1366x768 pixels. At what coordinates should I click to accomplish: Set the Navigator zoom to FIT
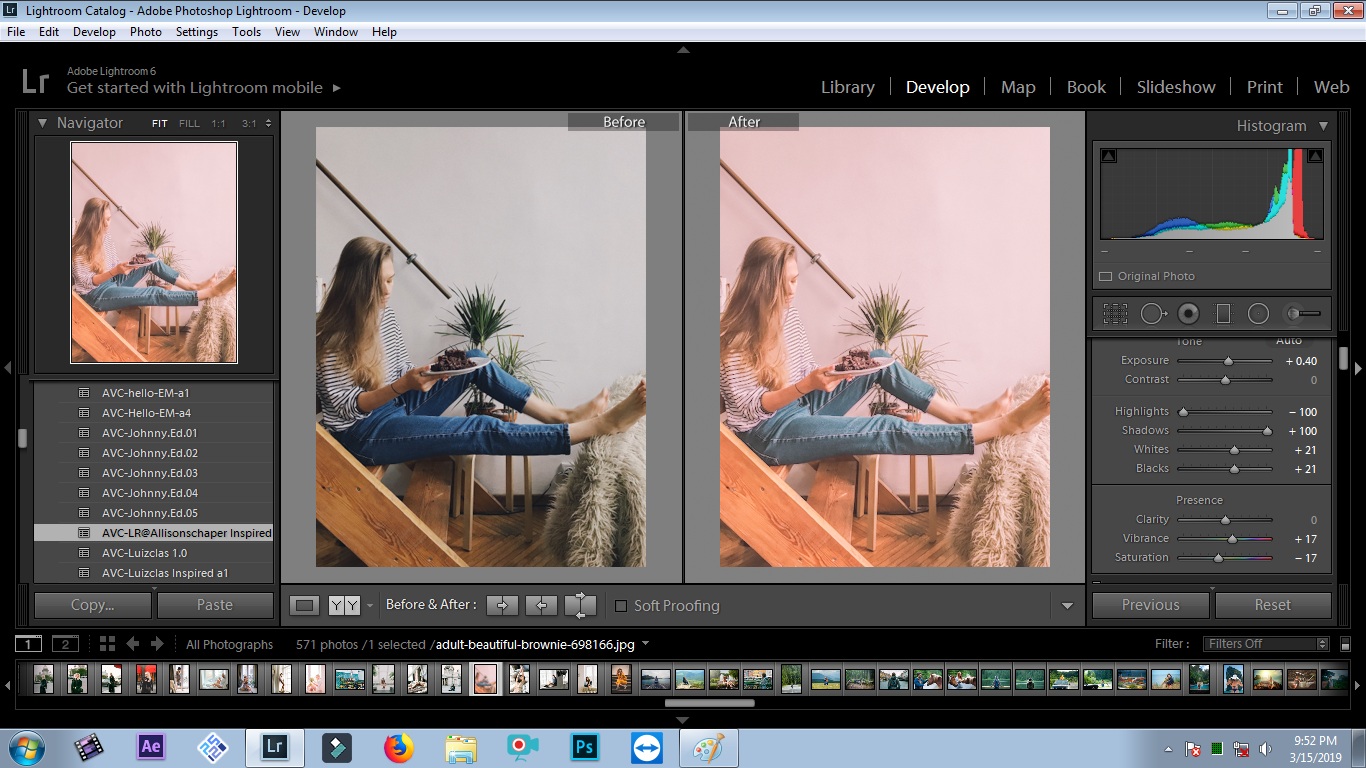pos(160,124)
